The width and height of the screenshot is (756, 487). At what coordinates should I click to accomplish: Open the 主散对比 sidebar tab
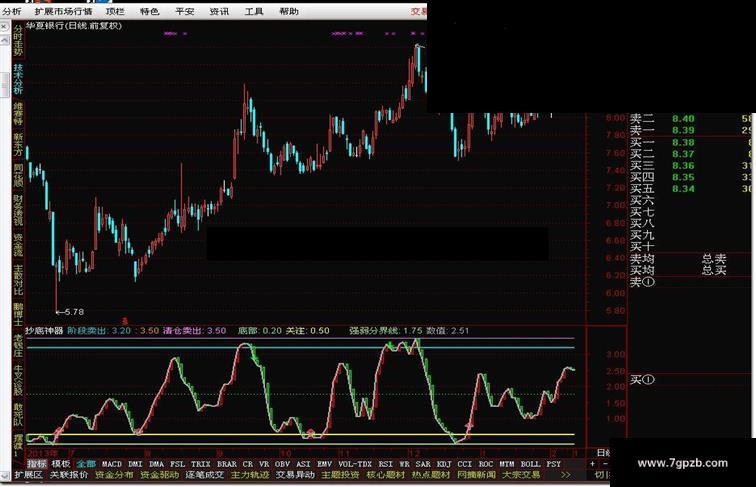pyautogui.click(x=18, y=280)
